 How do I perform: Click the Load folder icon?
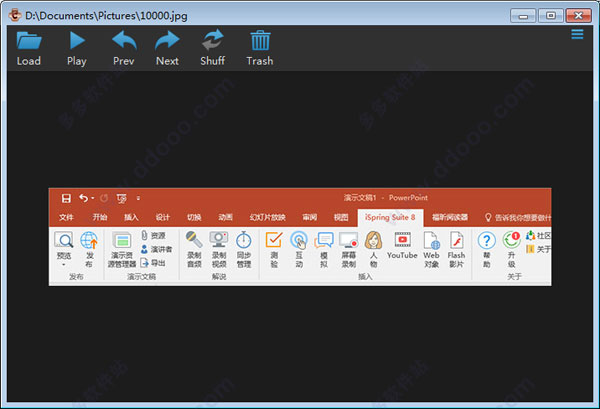coord(29,41)
